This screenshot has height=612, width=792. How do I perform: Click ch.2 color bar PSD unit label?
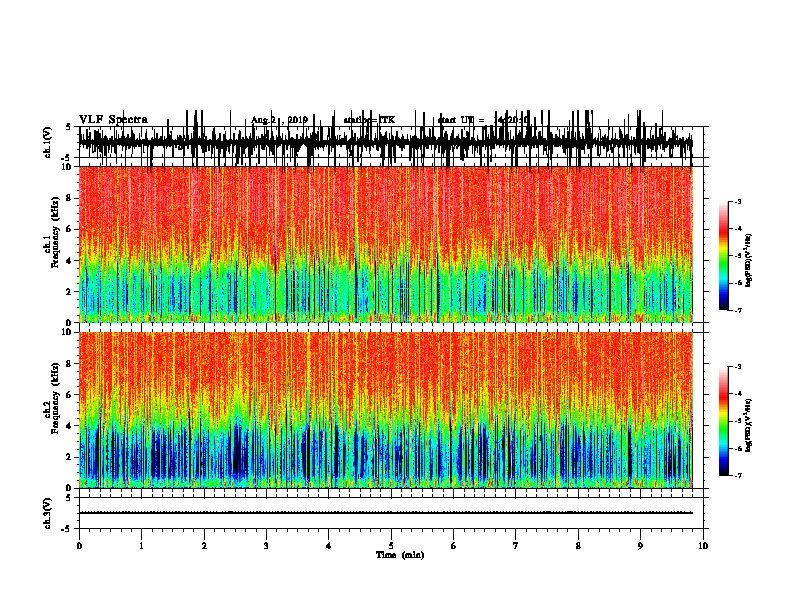pos(748,425)
